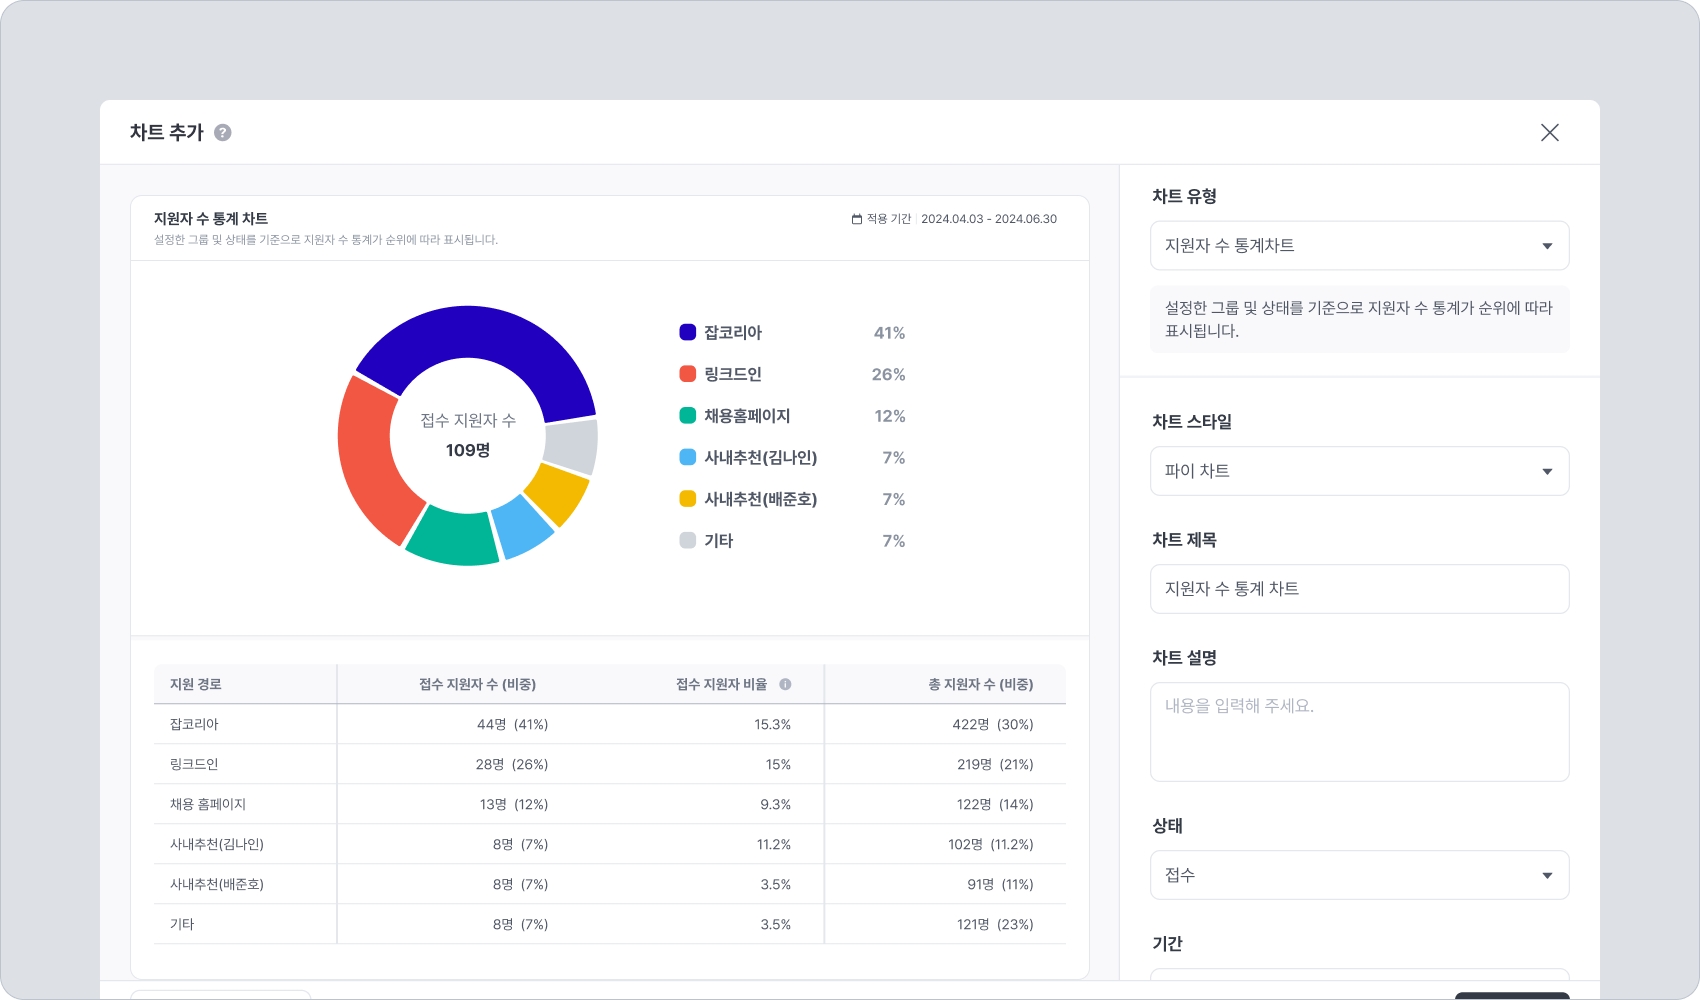The height and width of the screenshot is (1000, 1700).
Task: Click the 잡코리아 blue legend swatch
Action: tap(688, 333)
